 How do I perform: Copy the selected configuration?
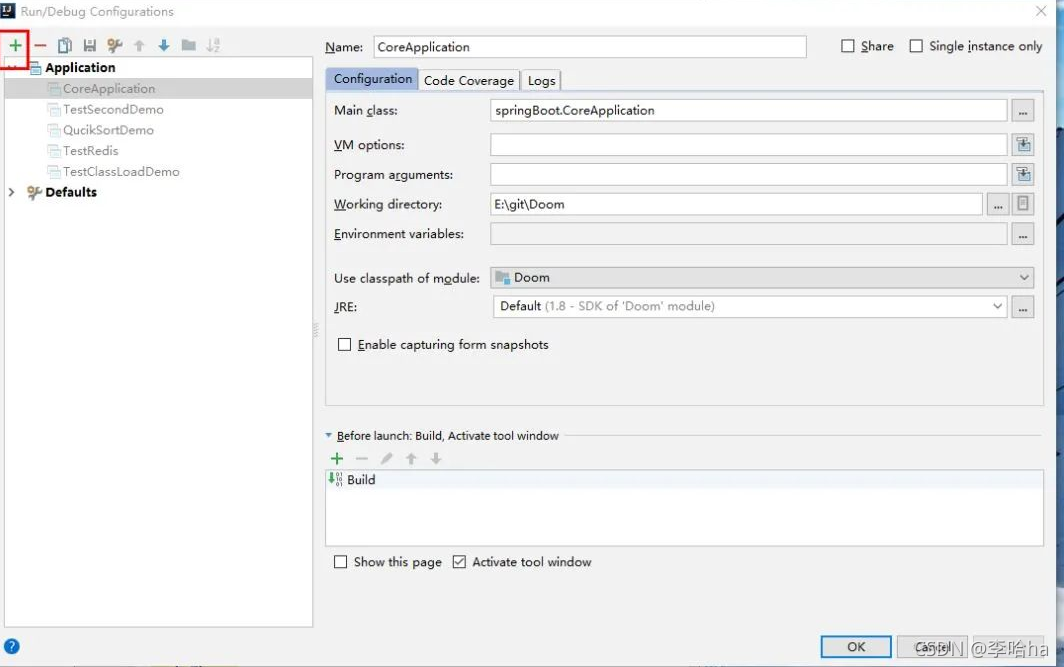point(64,45)
